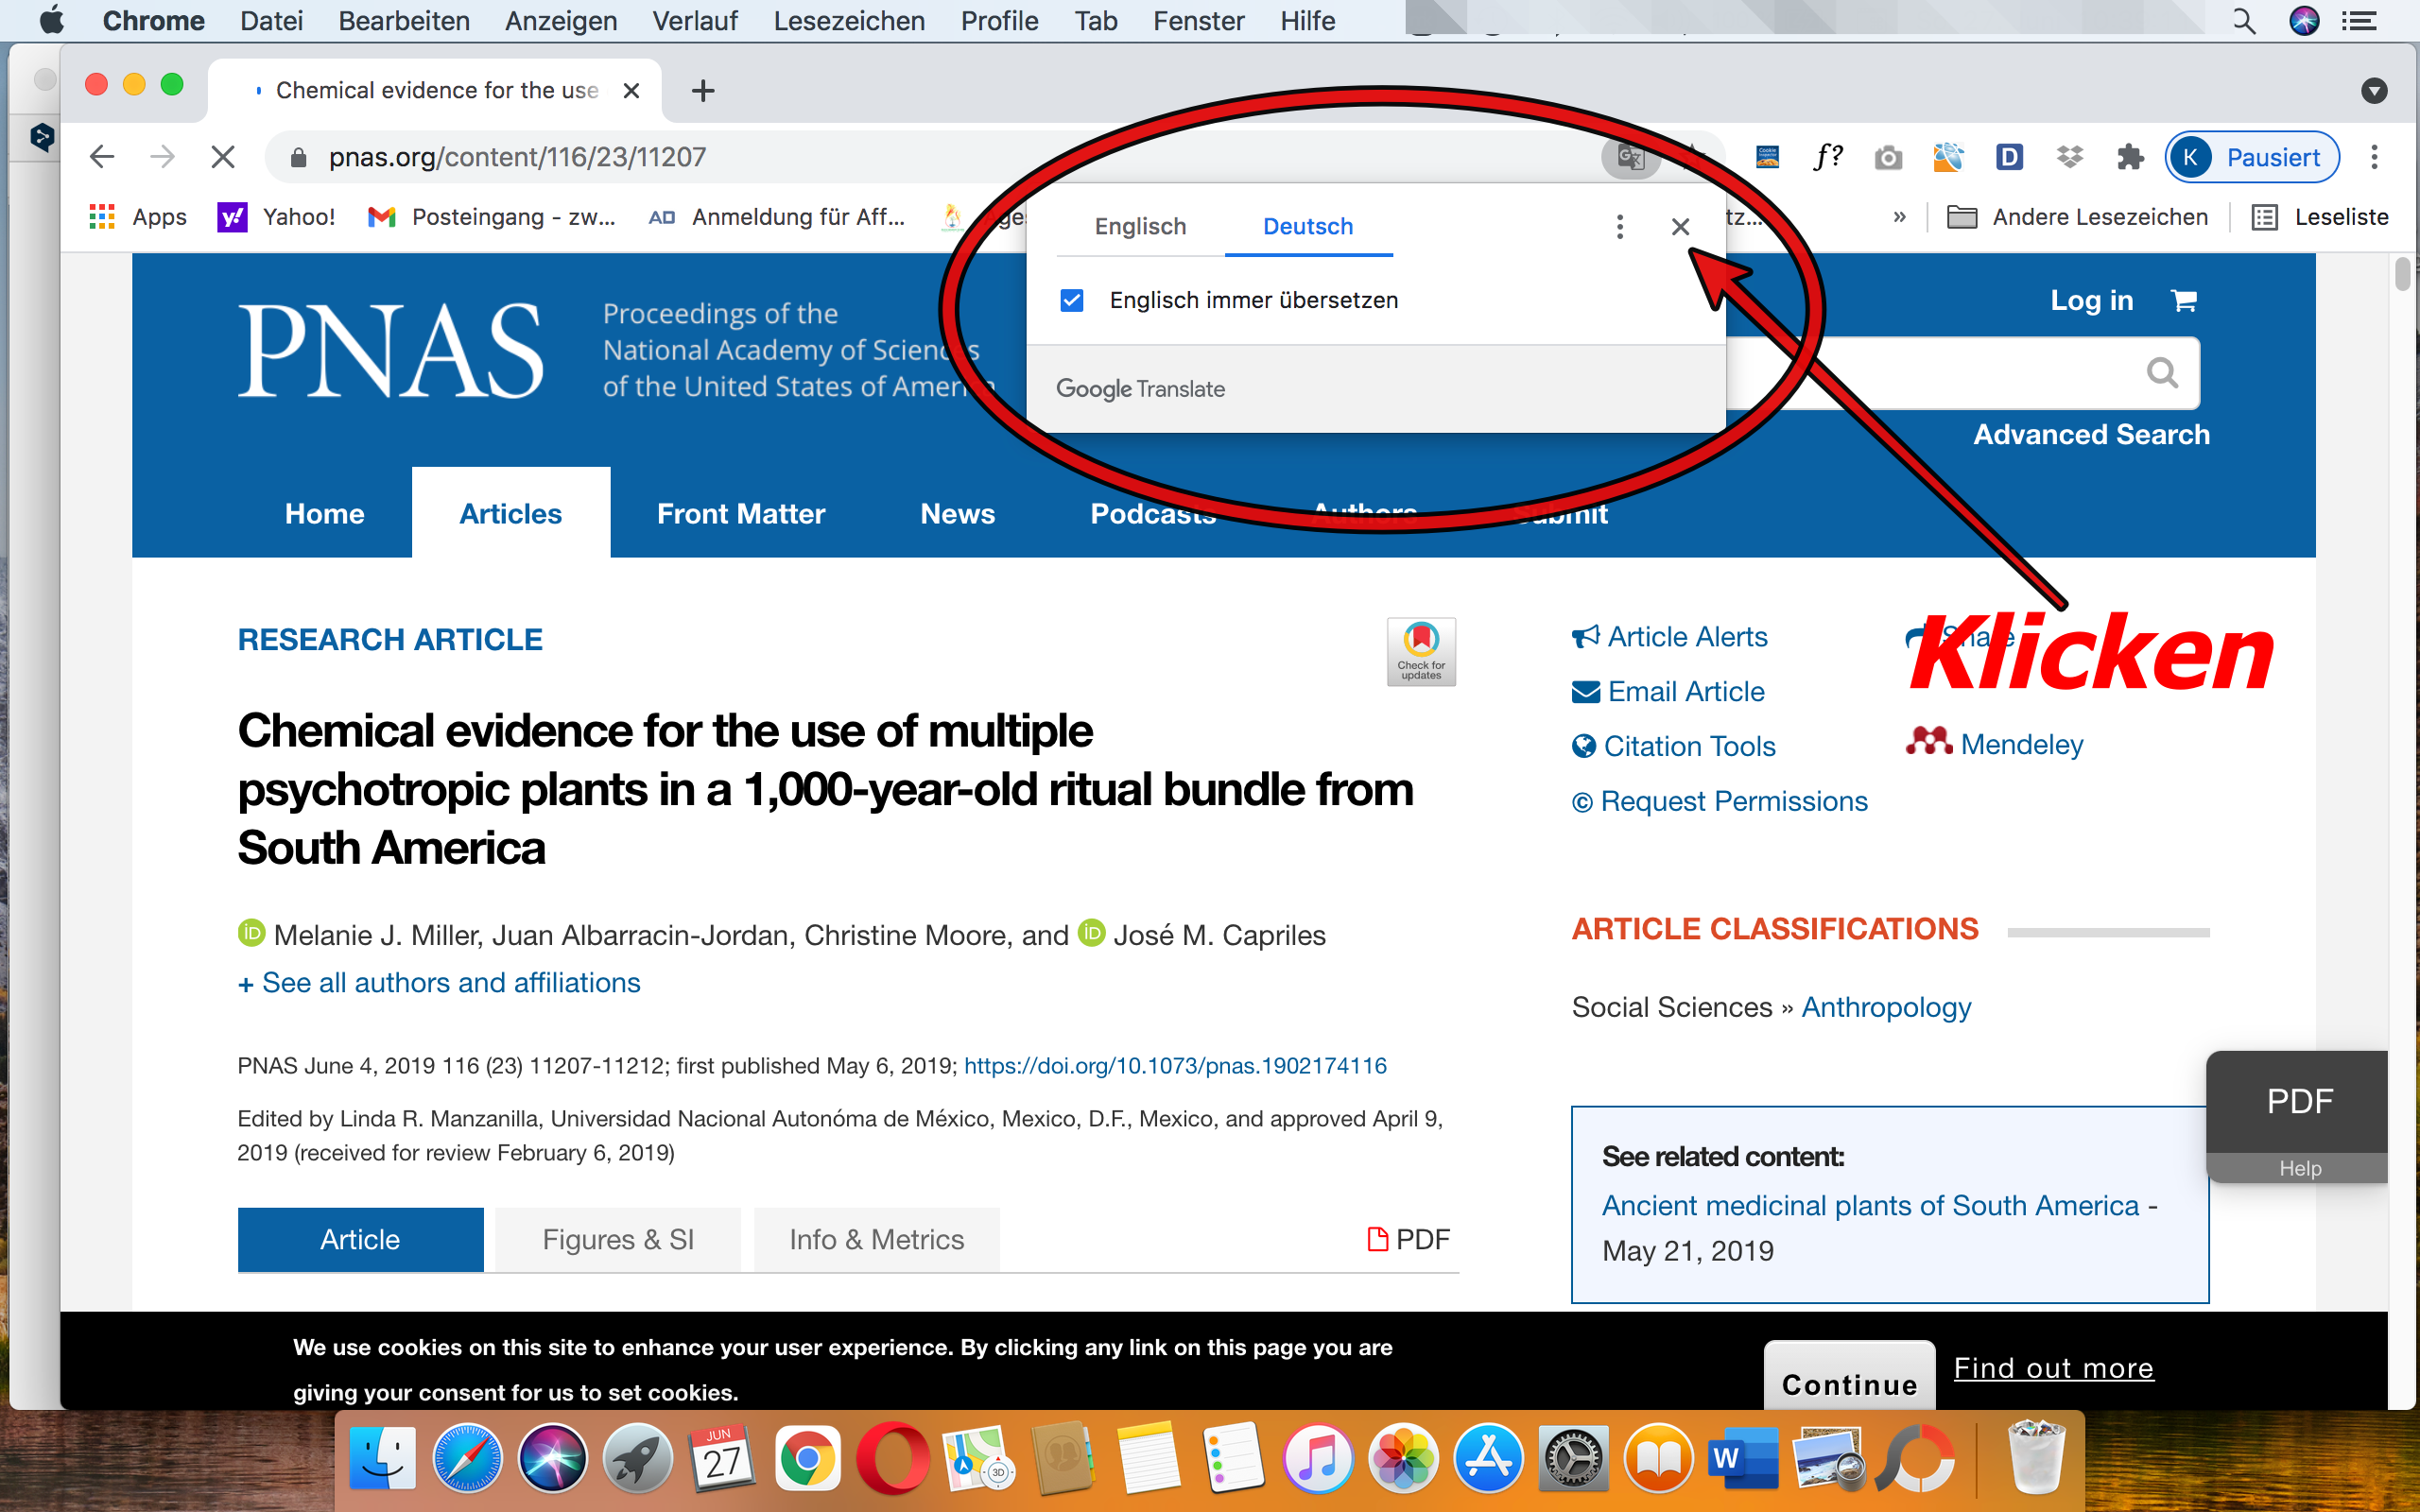Uncheck Englisch immer übersetzen checkbox

(1072, 300)
